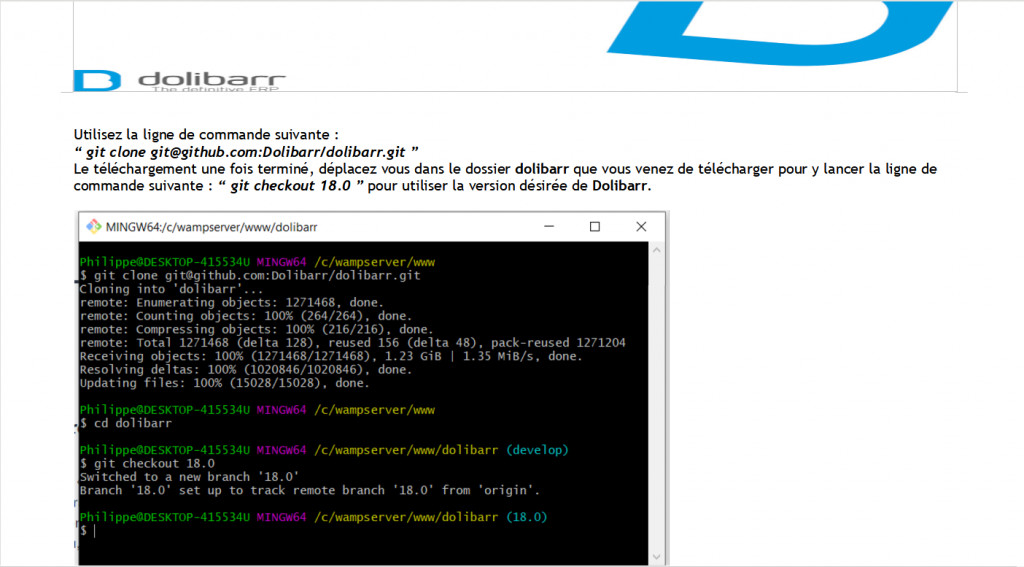Click the '$ git checkout 18.0' terminal command

[x=148, y=463]
